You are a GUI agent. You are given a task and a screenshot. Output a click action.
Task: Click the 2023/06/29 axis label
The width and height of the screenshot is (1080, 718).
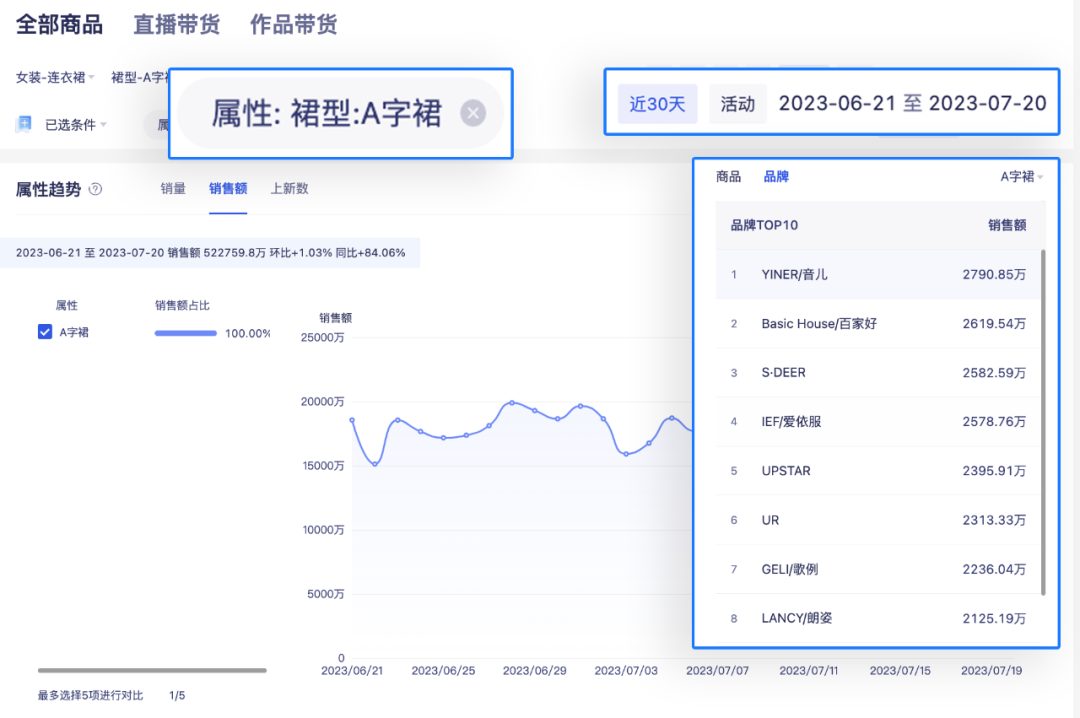click(x=534, y=670)
